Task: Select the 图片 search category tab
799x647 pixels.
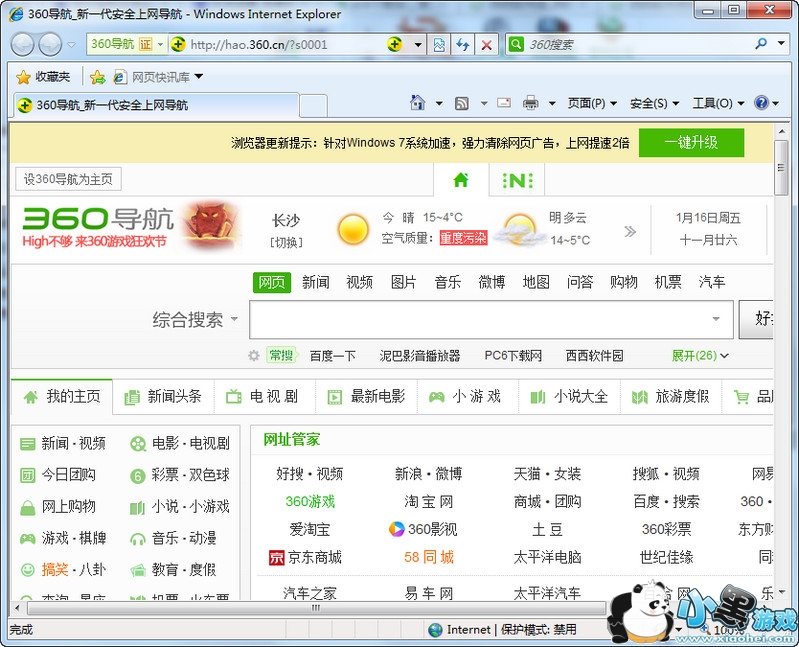Action: (x=403, y=282)
